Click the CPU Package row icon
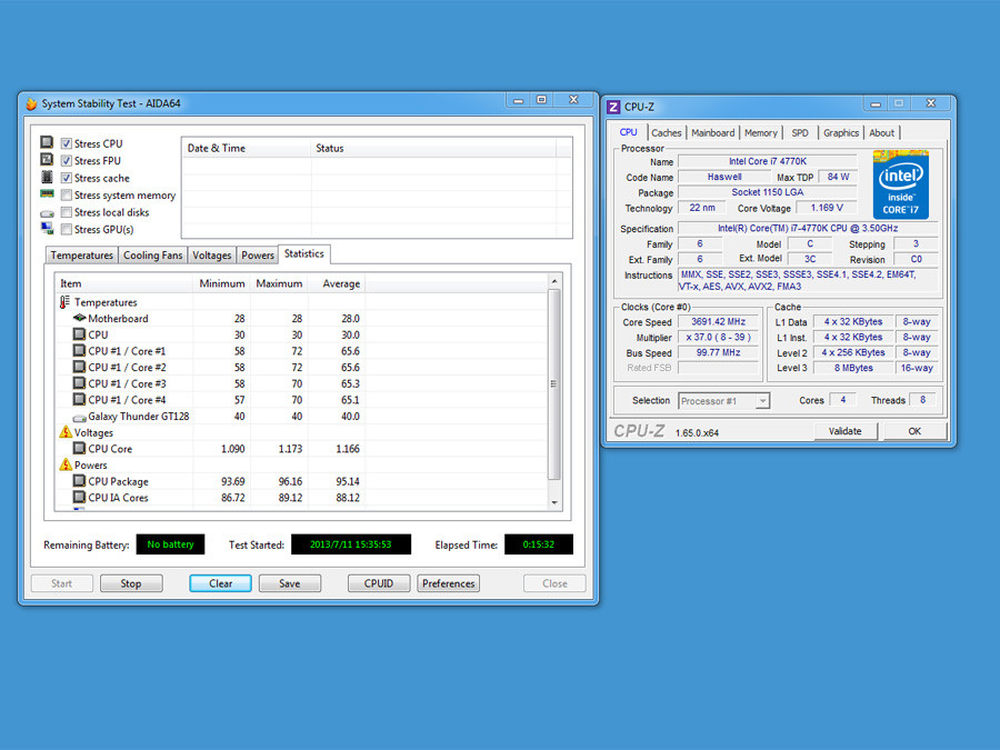 tap(79, 481)
